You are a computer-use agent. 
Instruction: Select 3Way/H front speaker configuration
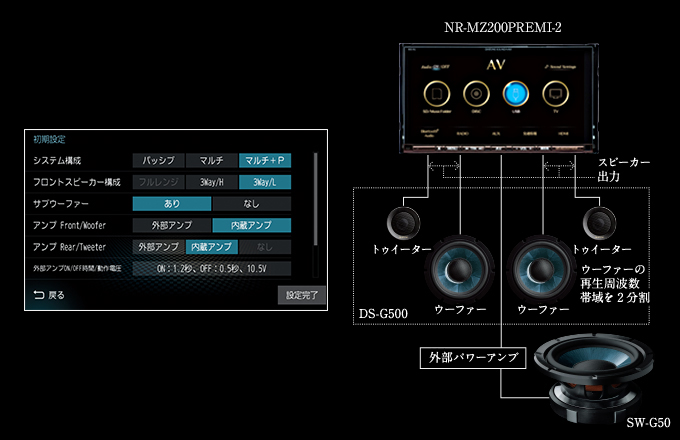212,182
